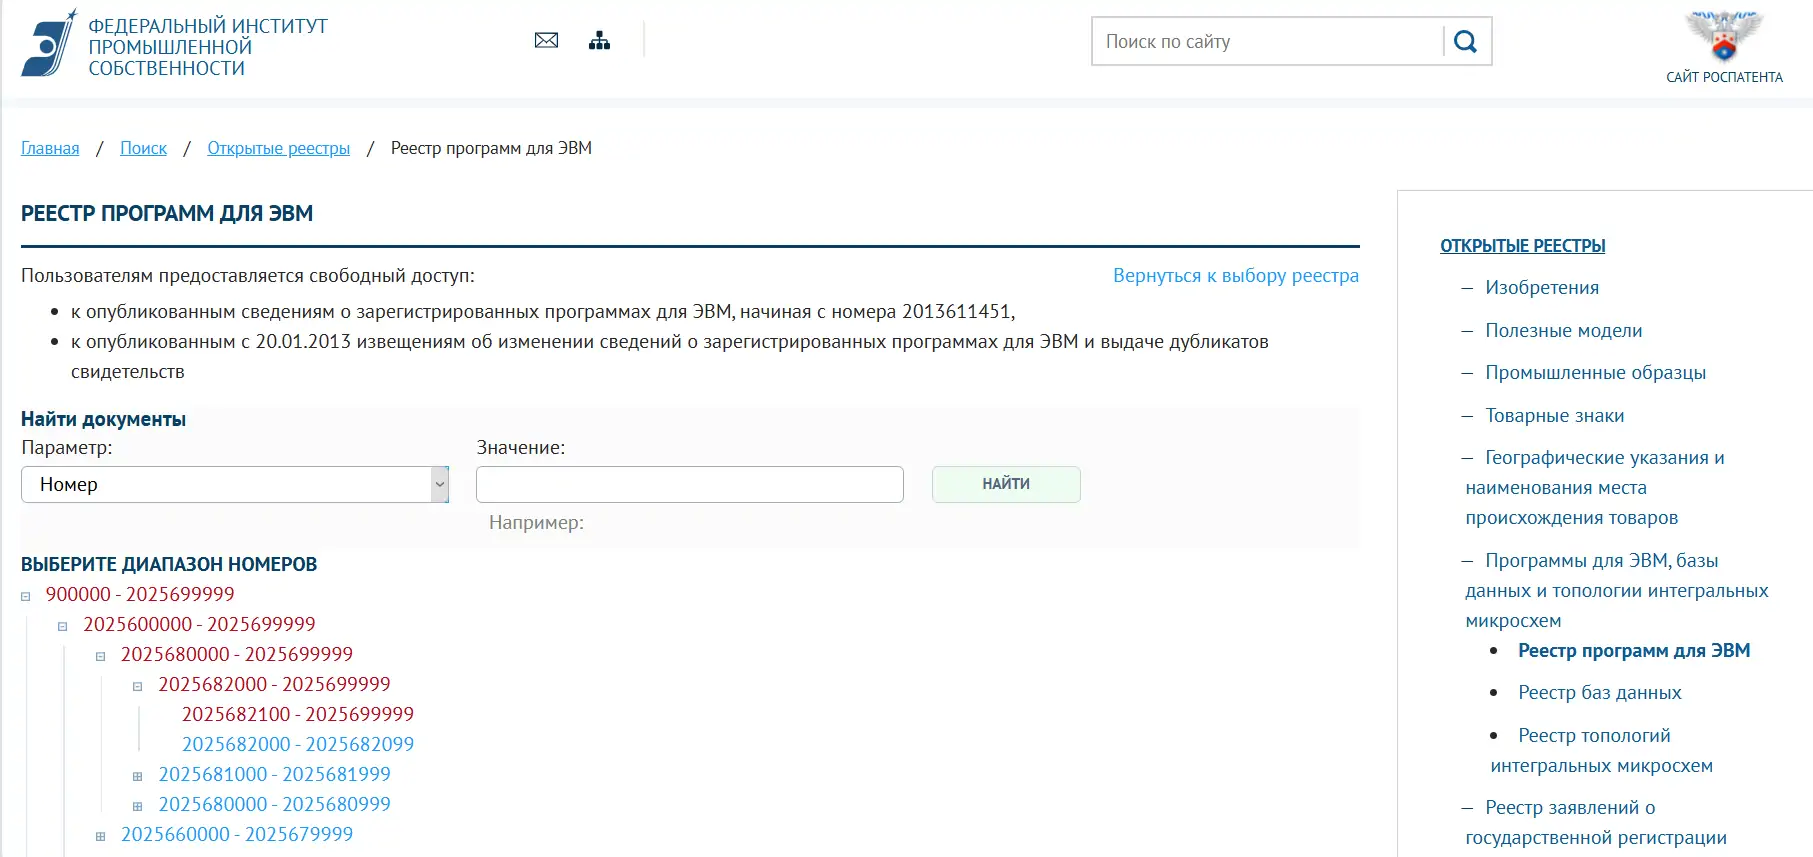
Task: Collapse the 900000 - 2025699999 tree node
Action: click(26, 597)
